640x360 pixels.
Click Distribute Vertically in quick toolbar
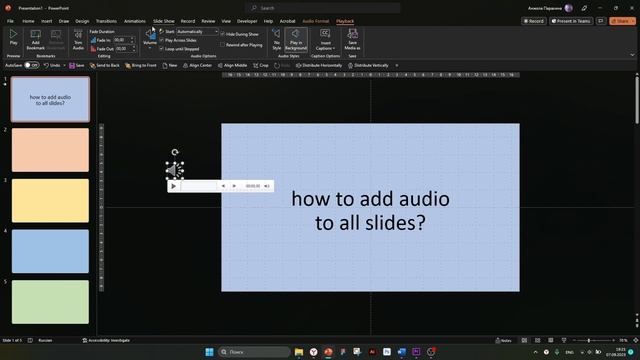[368, 65]
